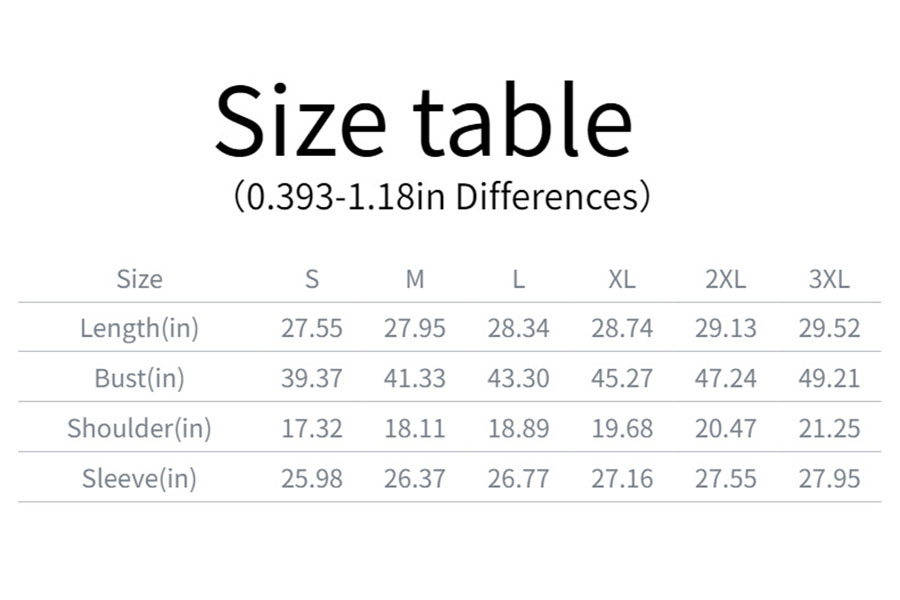Click the "Length(in)" row label
The image size is (900, 600).
pyautogui.click(x=139, y=328)
